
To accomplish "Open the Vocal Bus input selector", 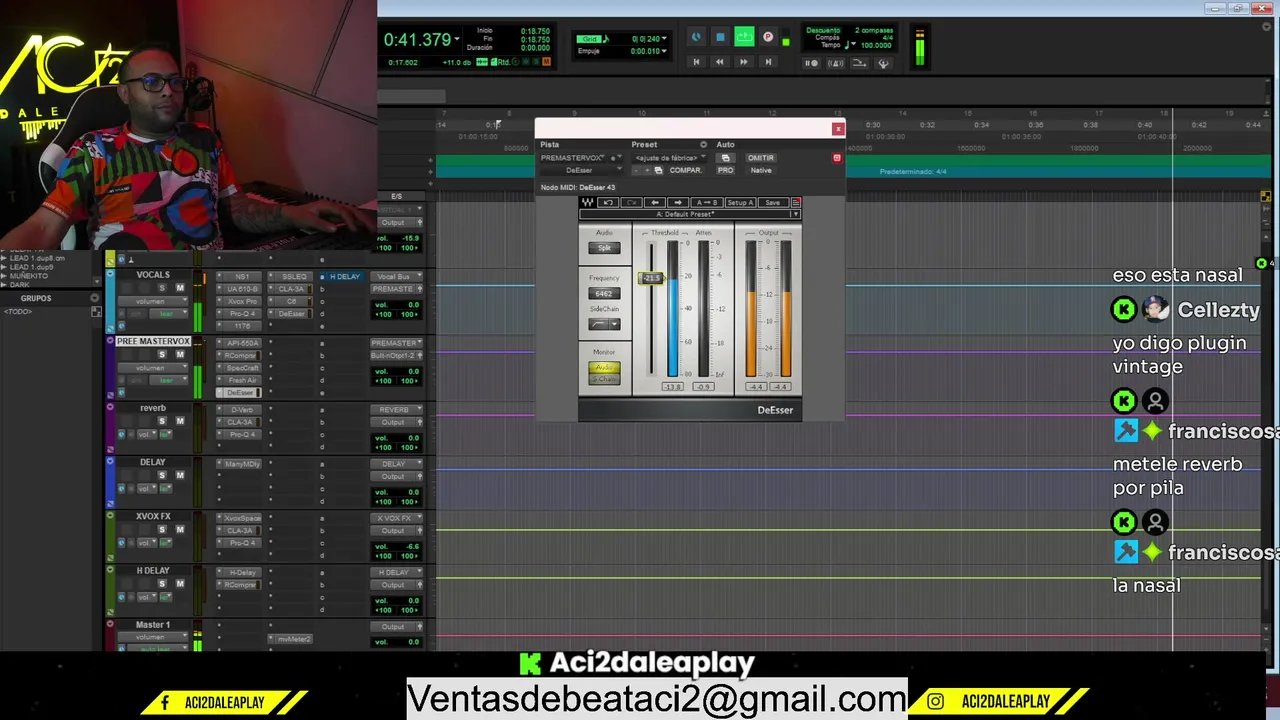I will pyautogui.click(x=394, y=276).
